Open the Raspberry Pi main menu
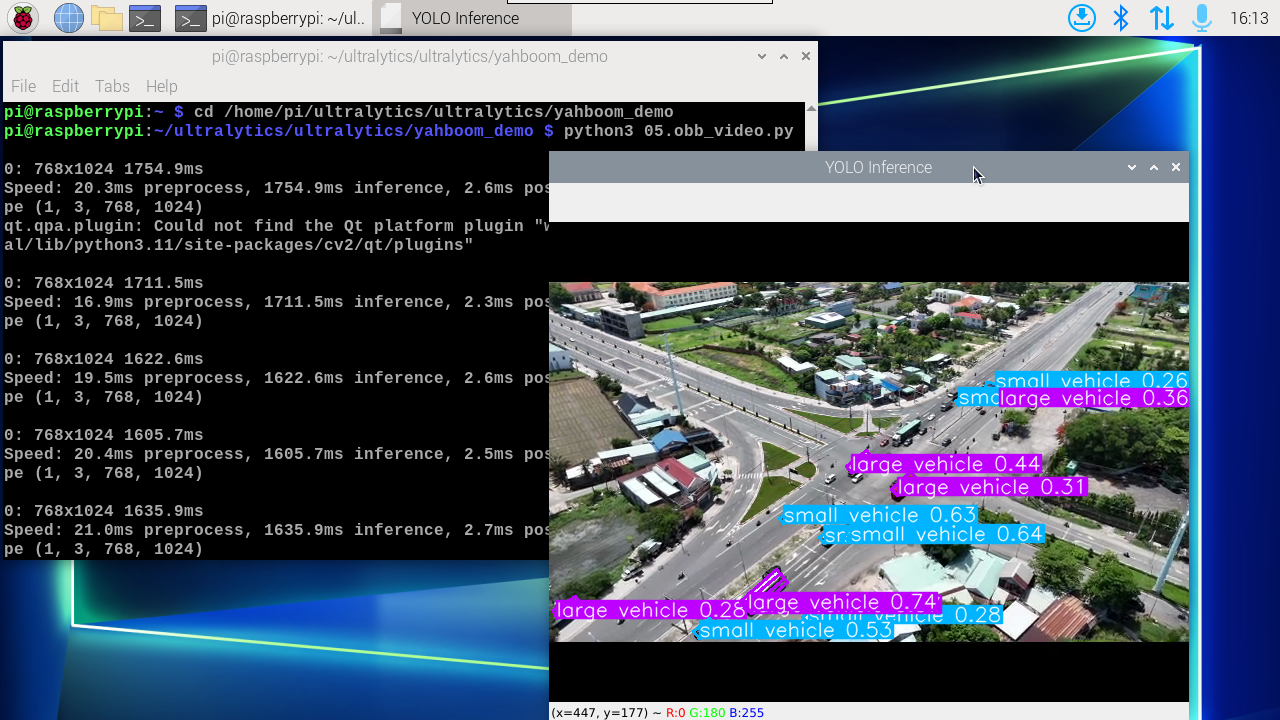Screen dimensions: 1280x720 (x=23, y=18)
